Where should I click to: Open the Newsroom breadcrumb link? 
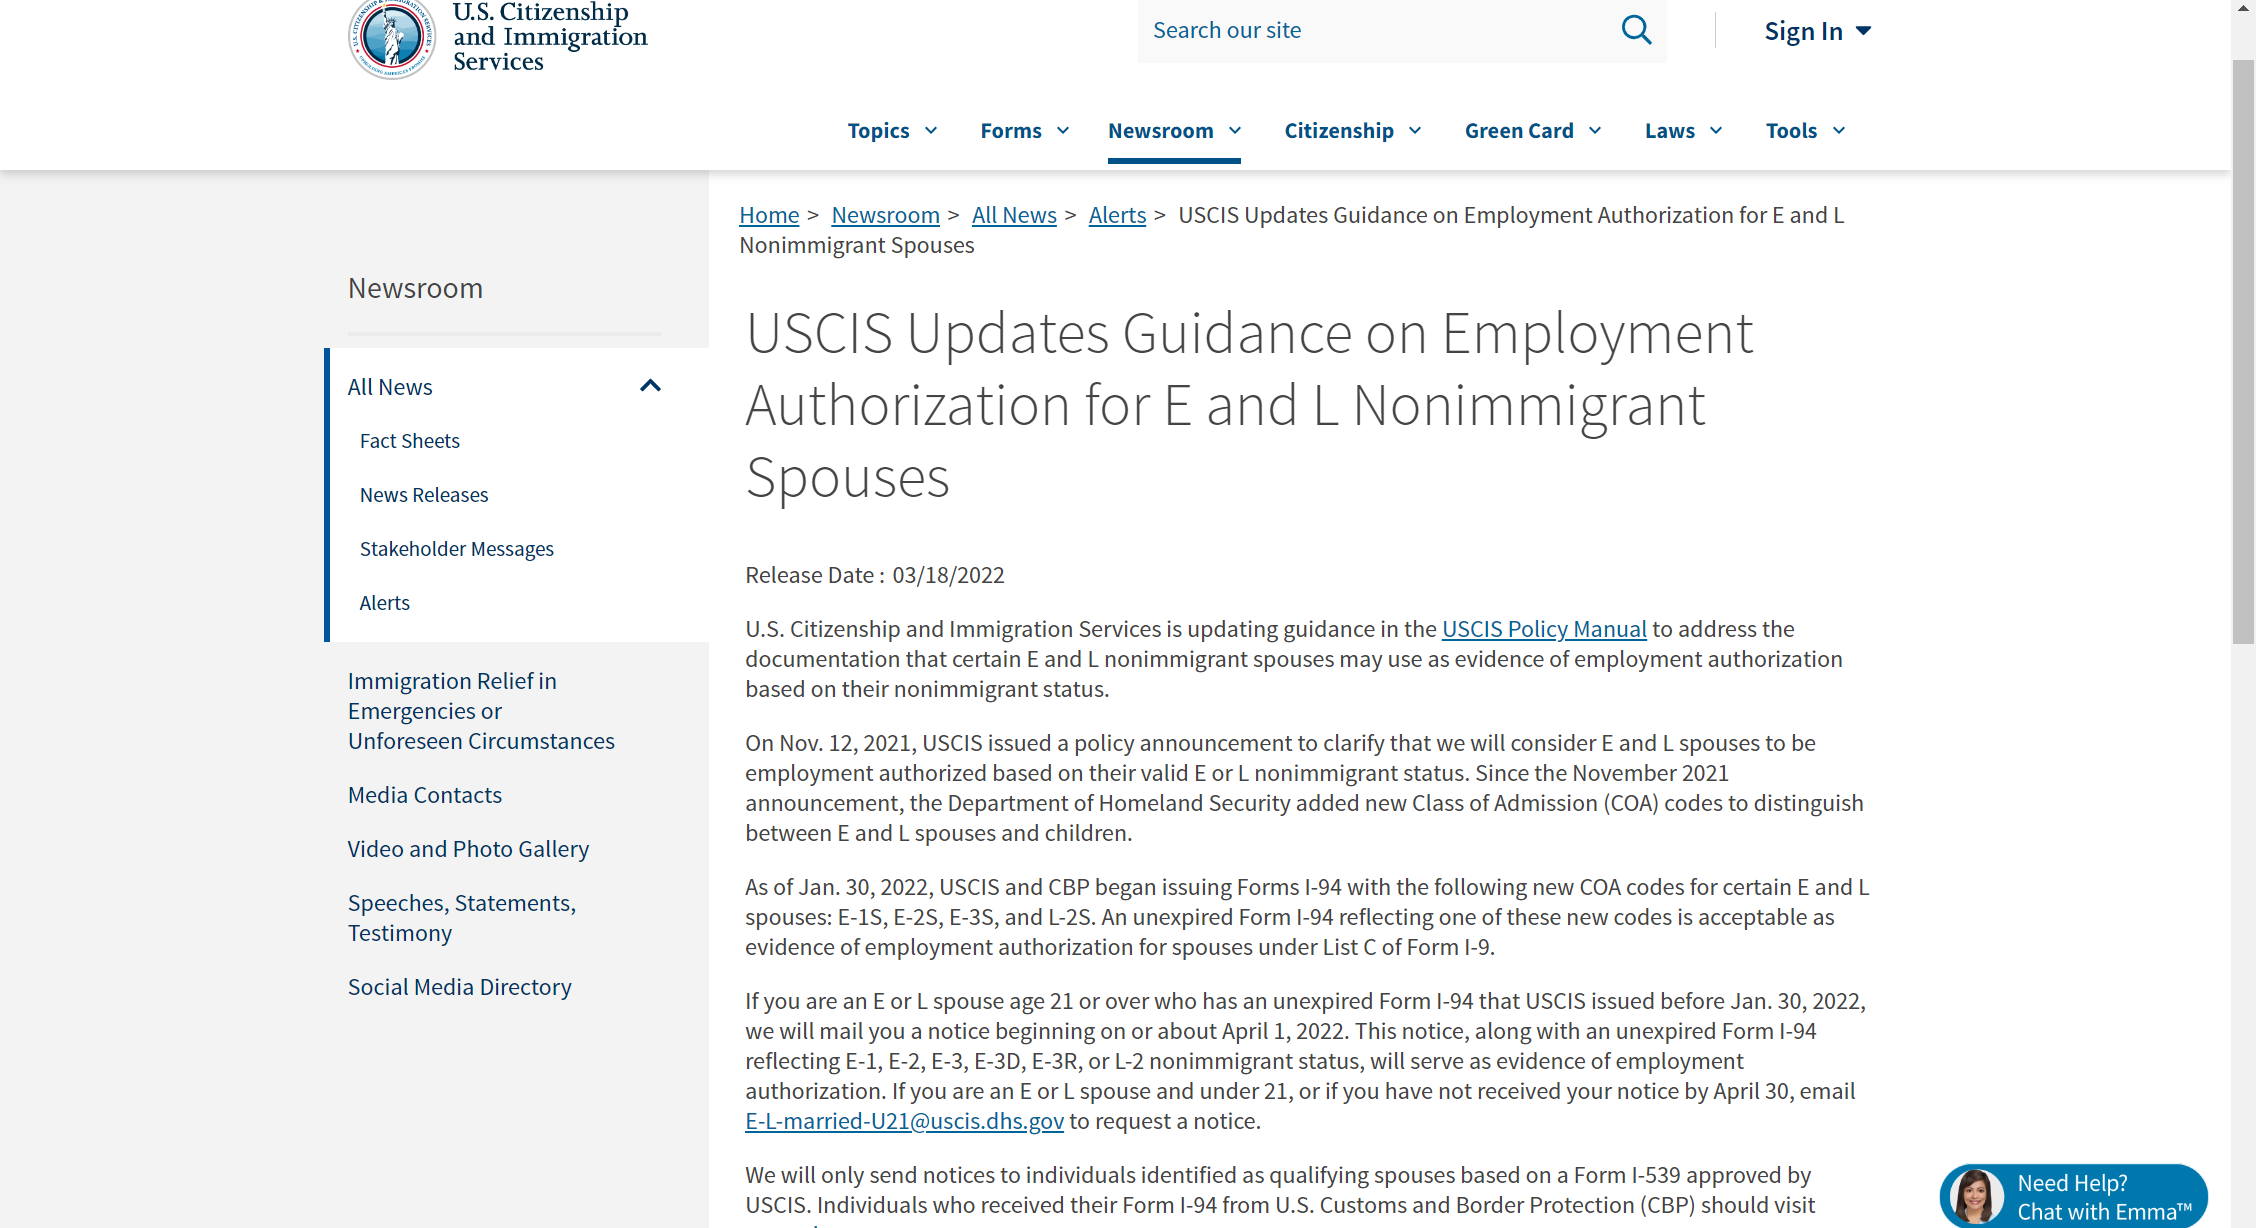[885, 215]
